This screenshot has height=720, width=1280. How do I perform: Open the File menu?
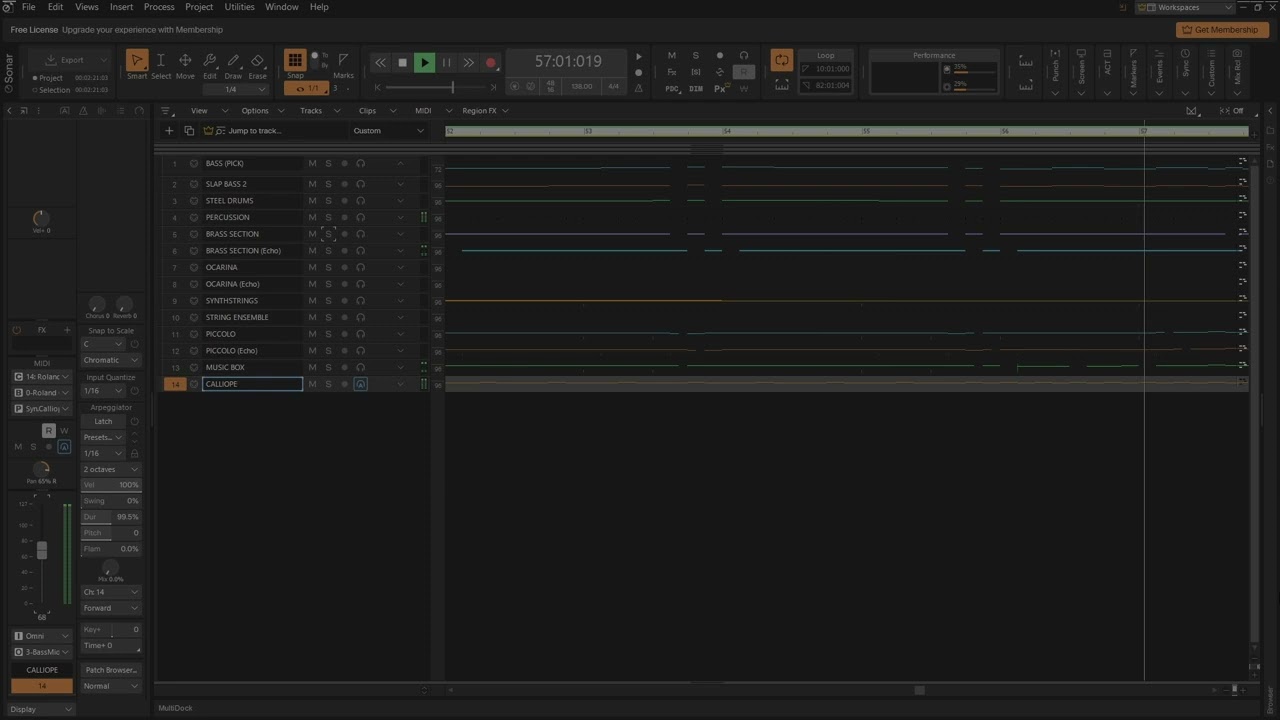click(29, 7)
